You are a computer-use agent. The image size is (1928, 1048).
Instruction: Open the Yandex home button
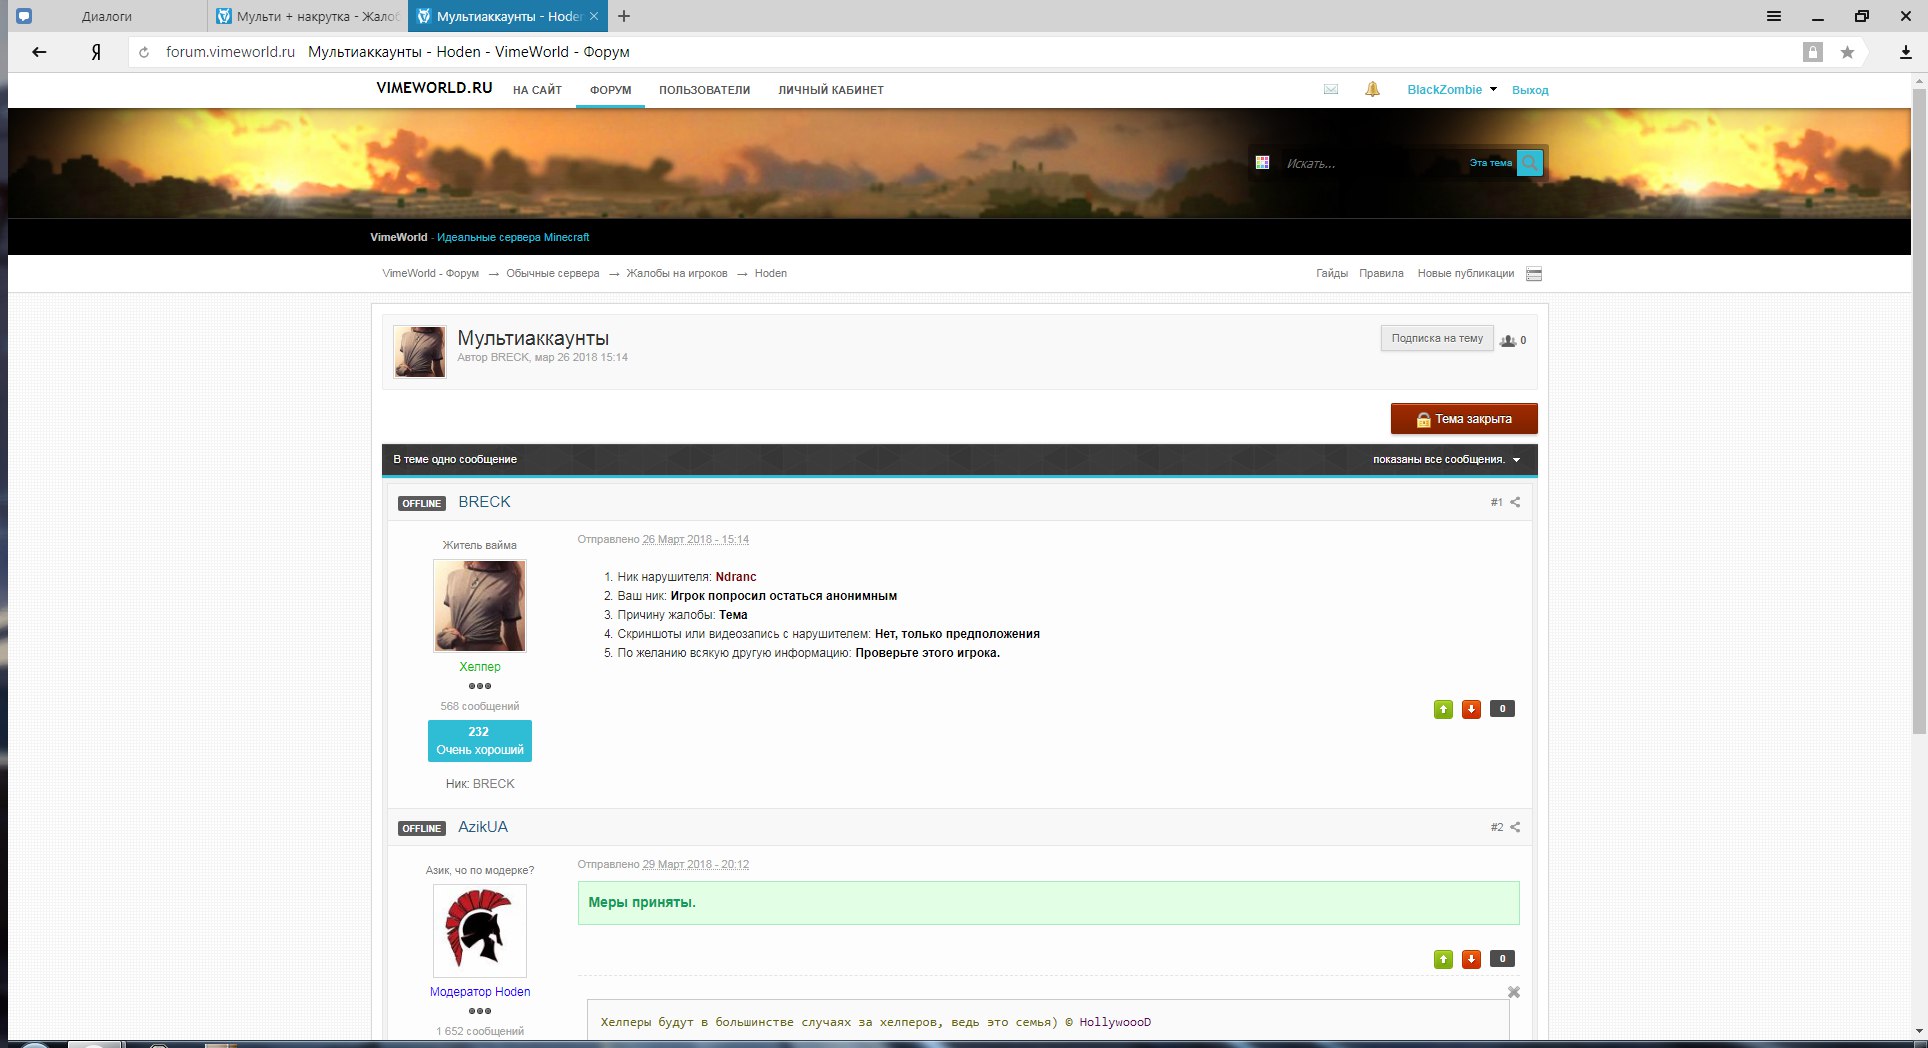[x=96, y=52]
